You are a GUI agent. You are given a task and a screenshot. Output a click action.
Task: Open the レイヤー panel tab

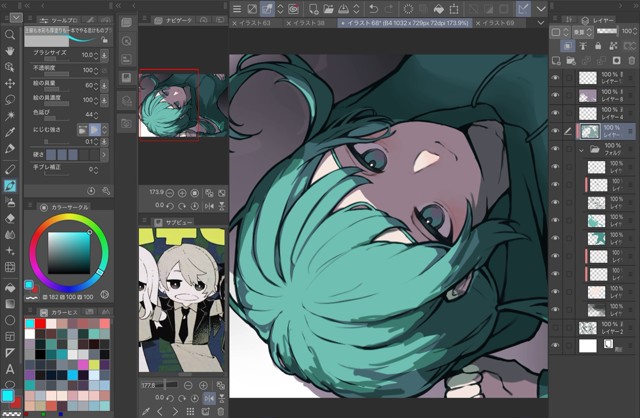pos(597,20)
